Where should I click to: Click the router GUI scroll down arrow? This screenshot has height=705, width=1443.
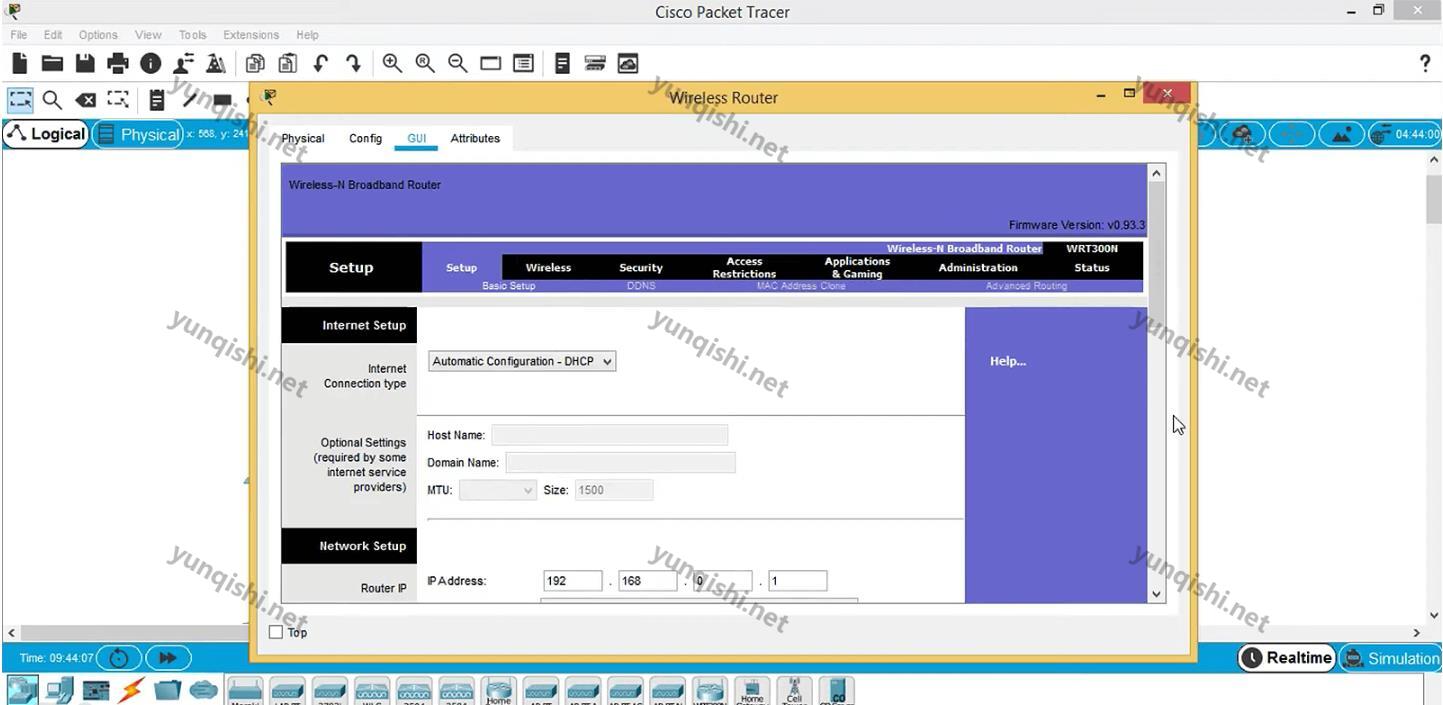pyautogui.click(x=1157, y=594)
